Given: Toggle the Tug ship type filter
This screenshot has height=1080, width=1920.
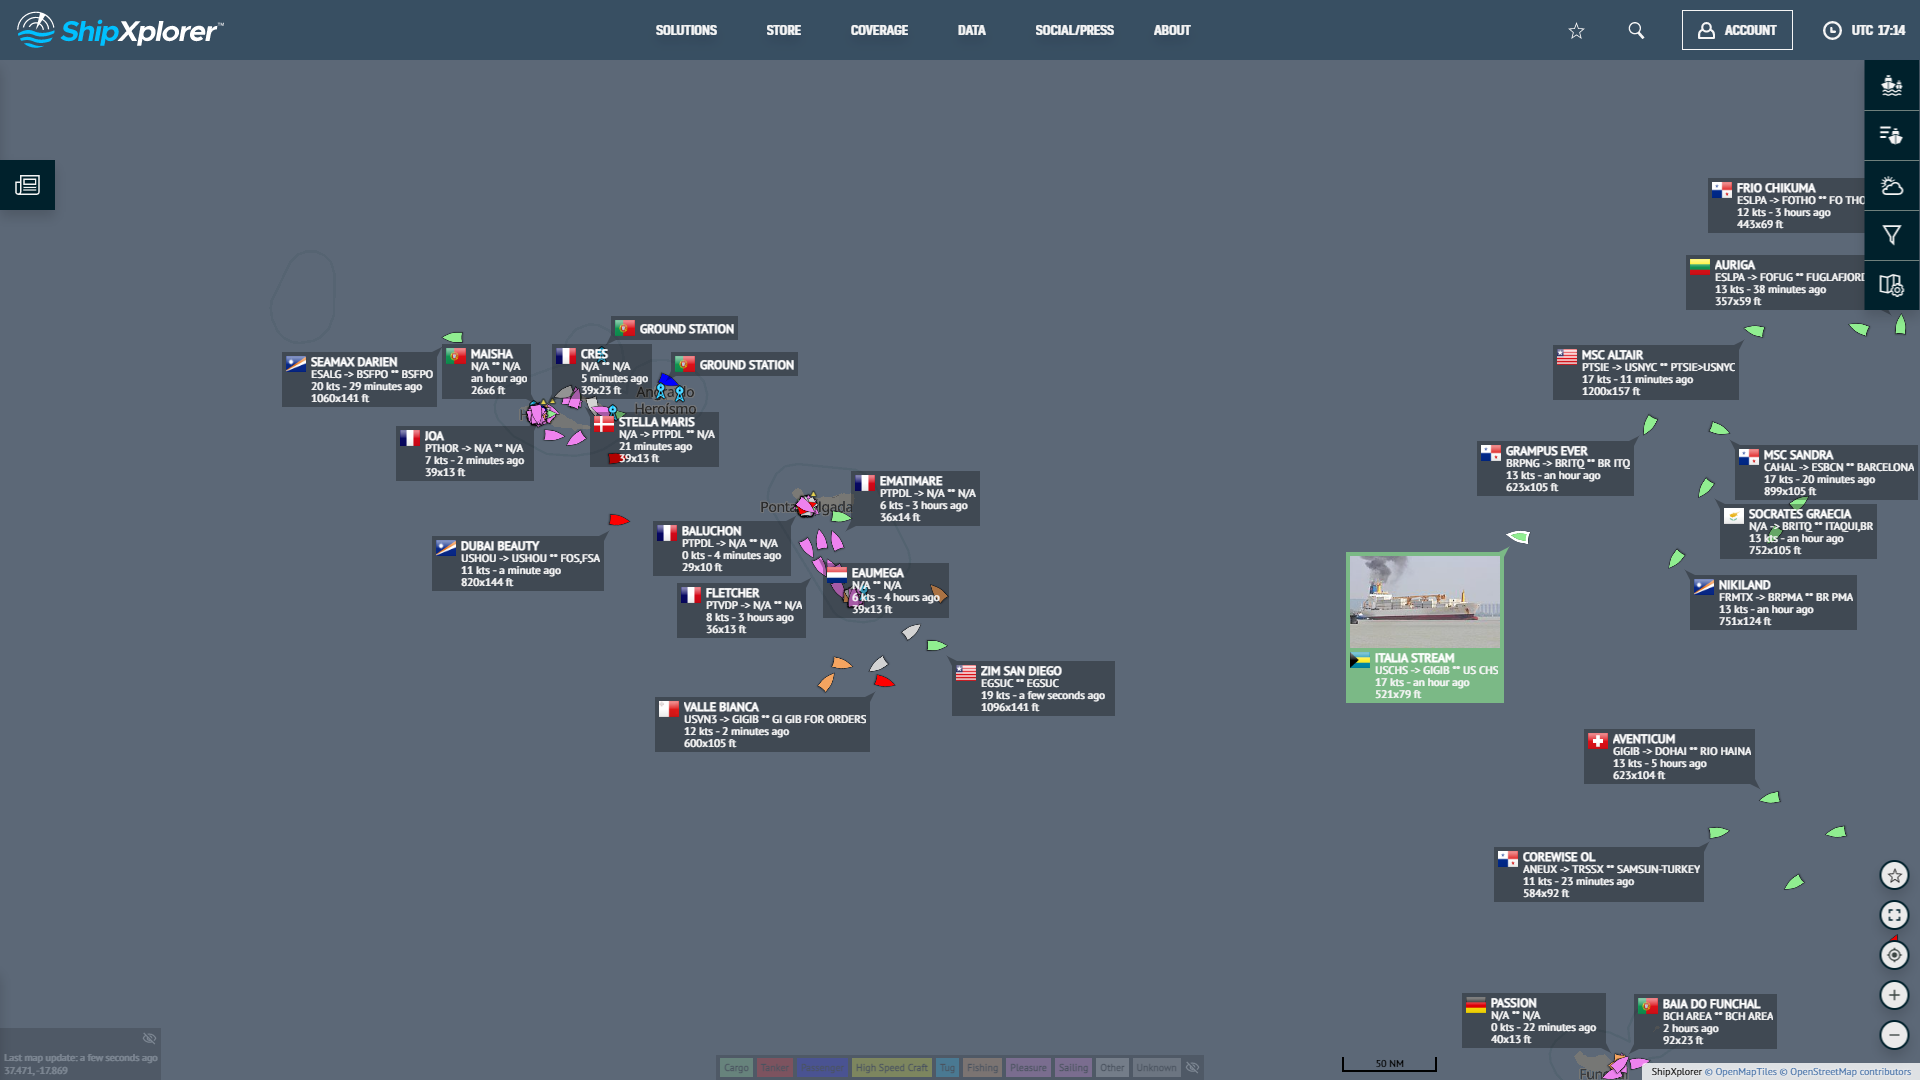Looking at the screenshot, I should pyautogui.click(x=947, y=1068).
